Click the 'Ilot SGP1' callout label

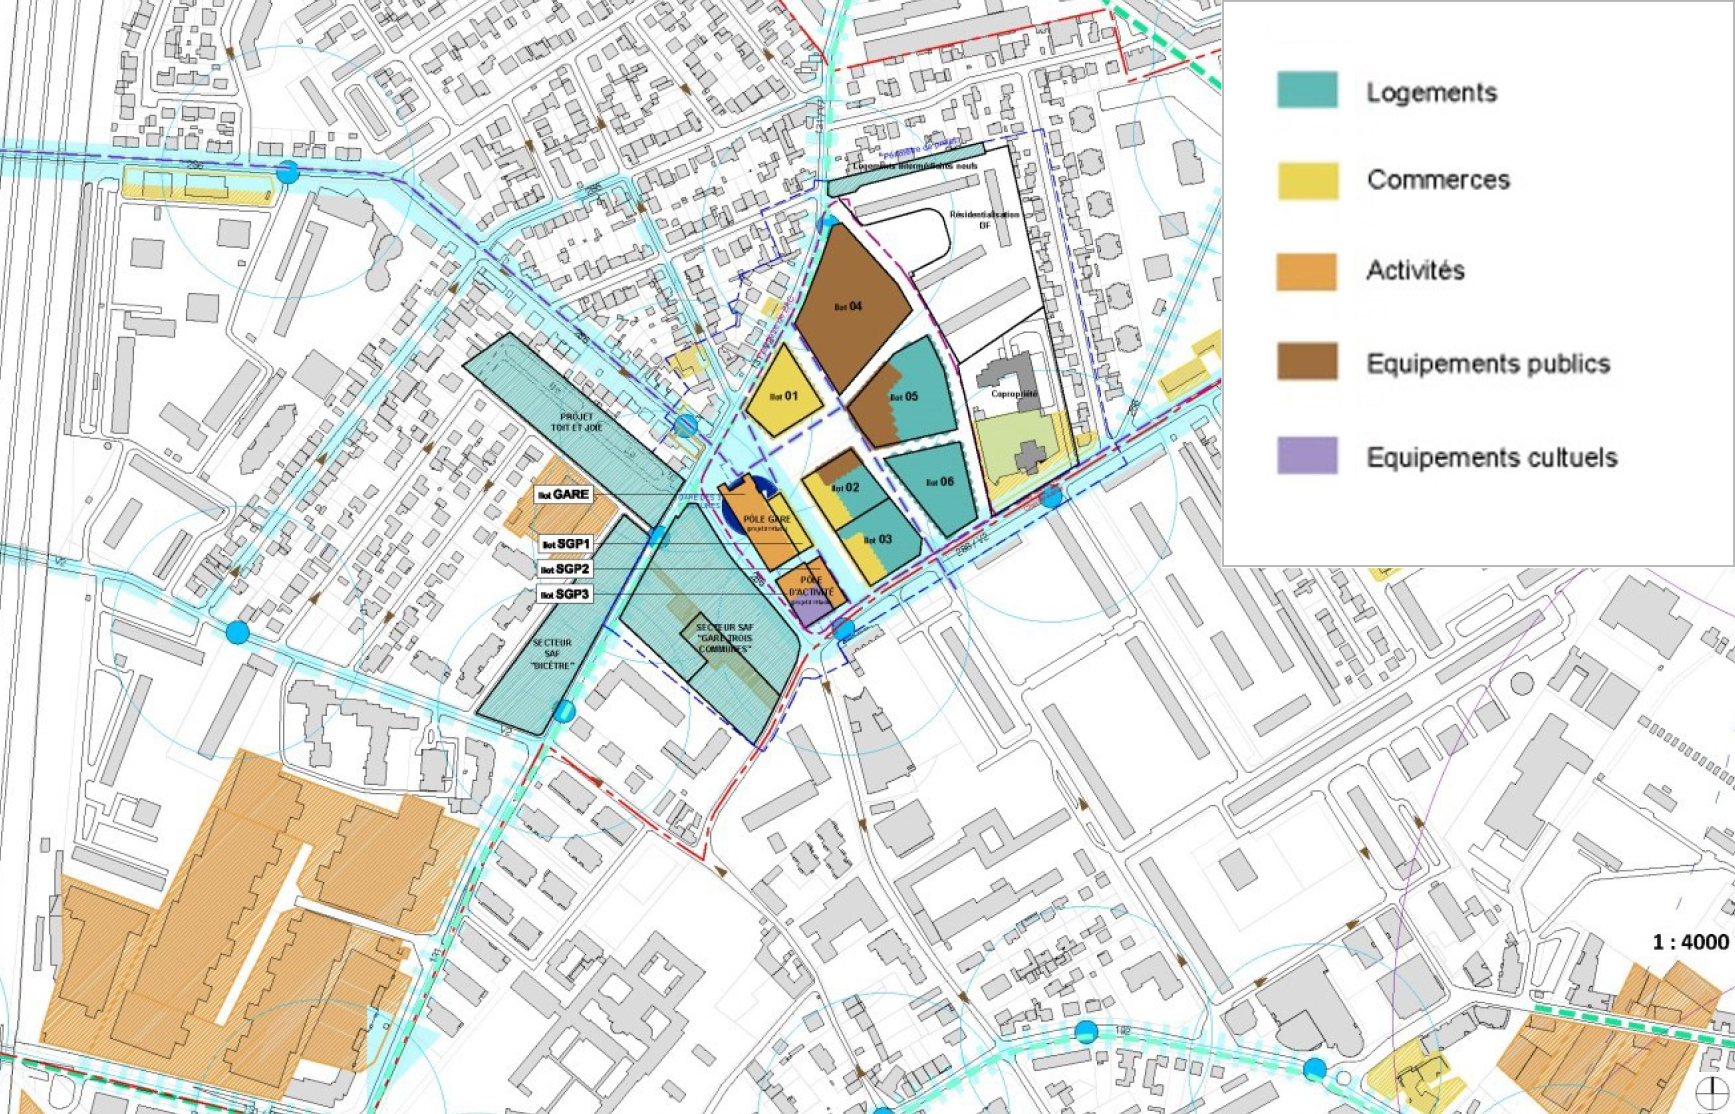pyautogui.click(x=566, y=544)
